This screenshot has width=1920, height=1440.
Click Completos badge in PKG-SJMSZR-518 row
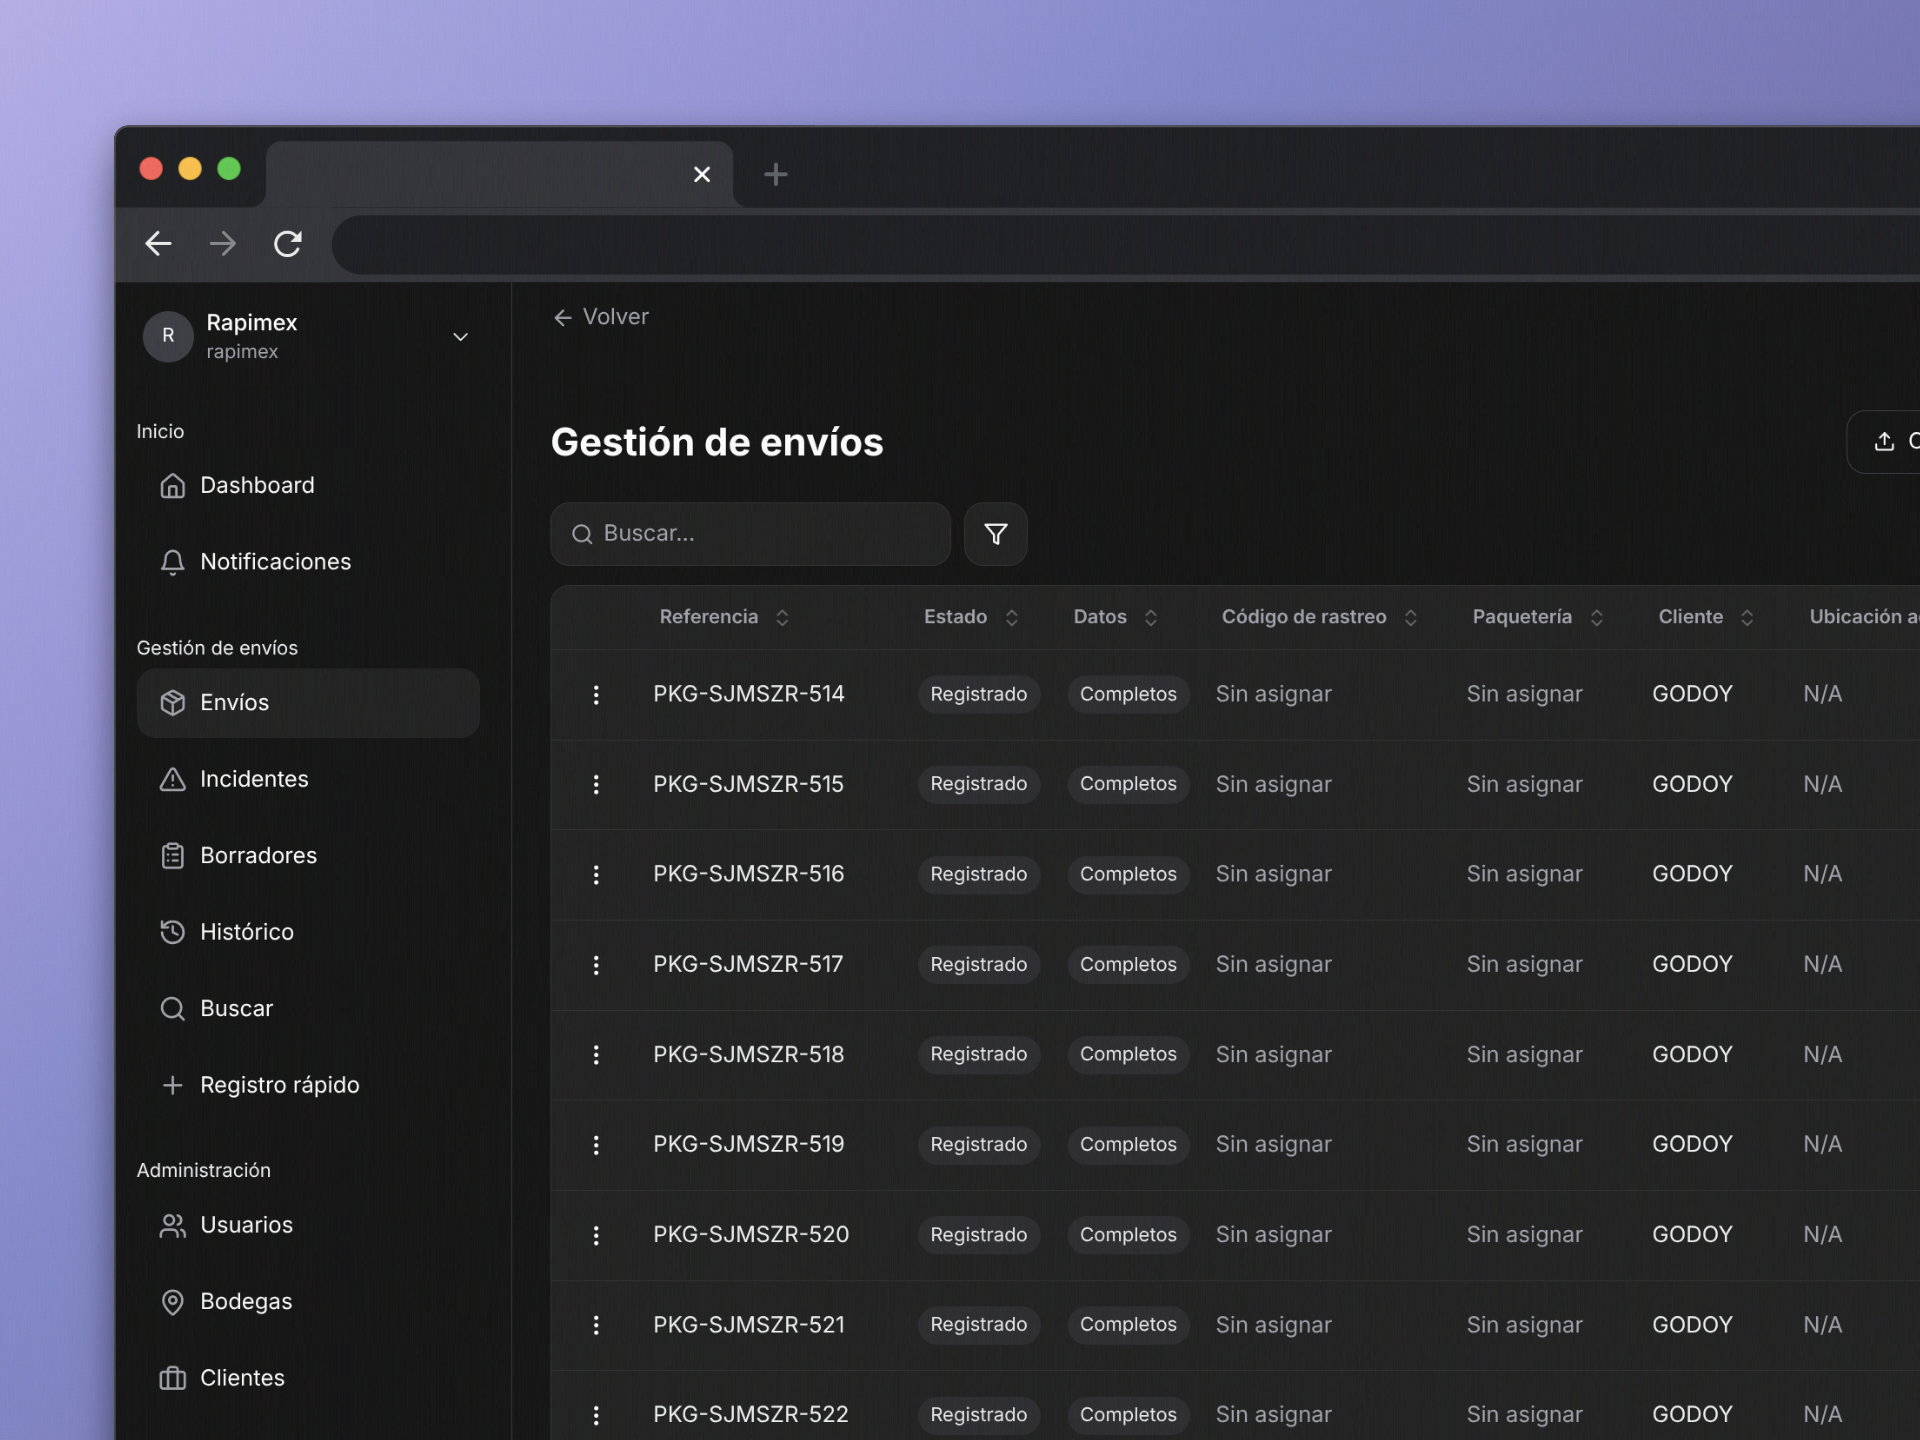pos(1128,1055)
